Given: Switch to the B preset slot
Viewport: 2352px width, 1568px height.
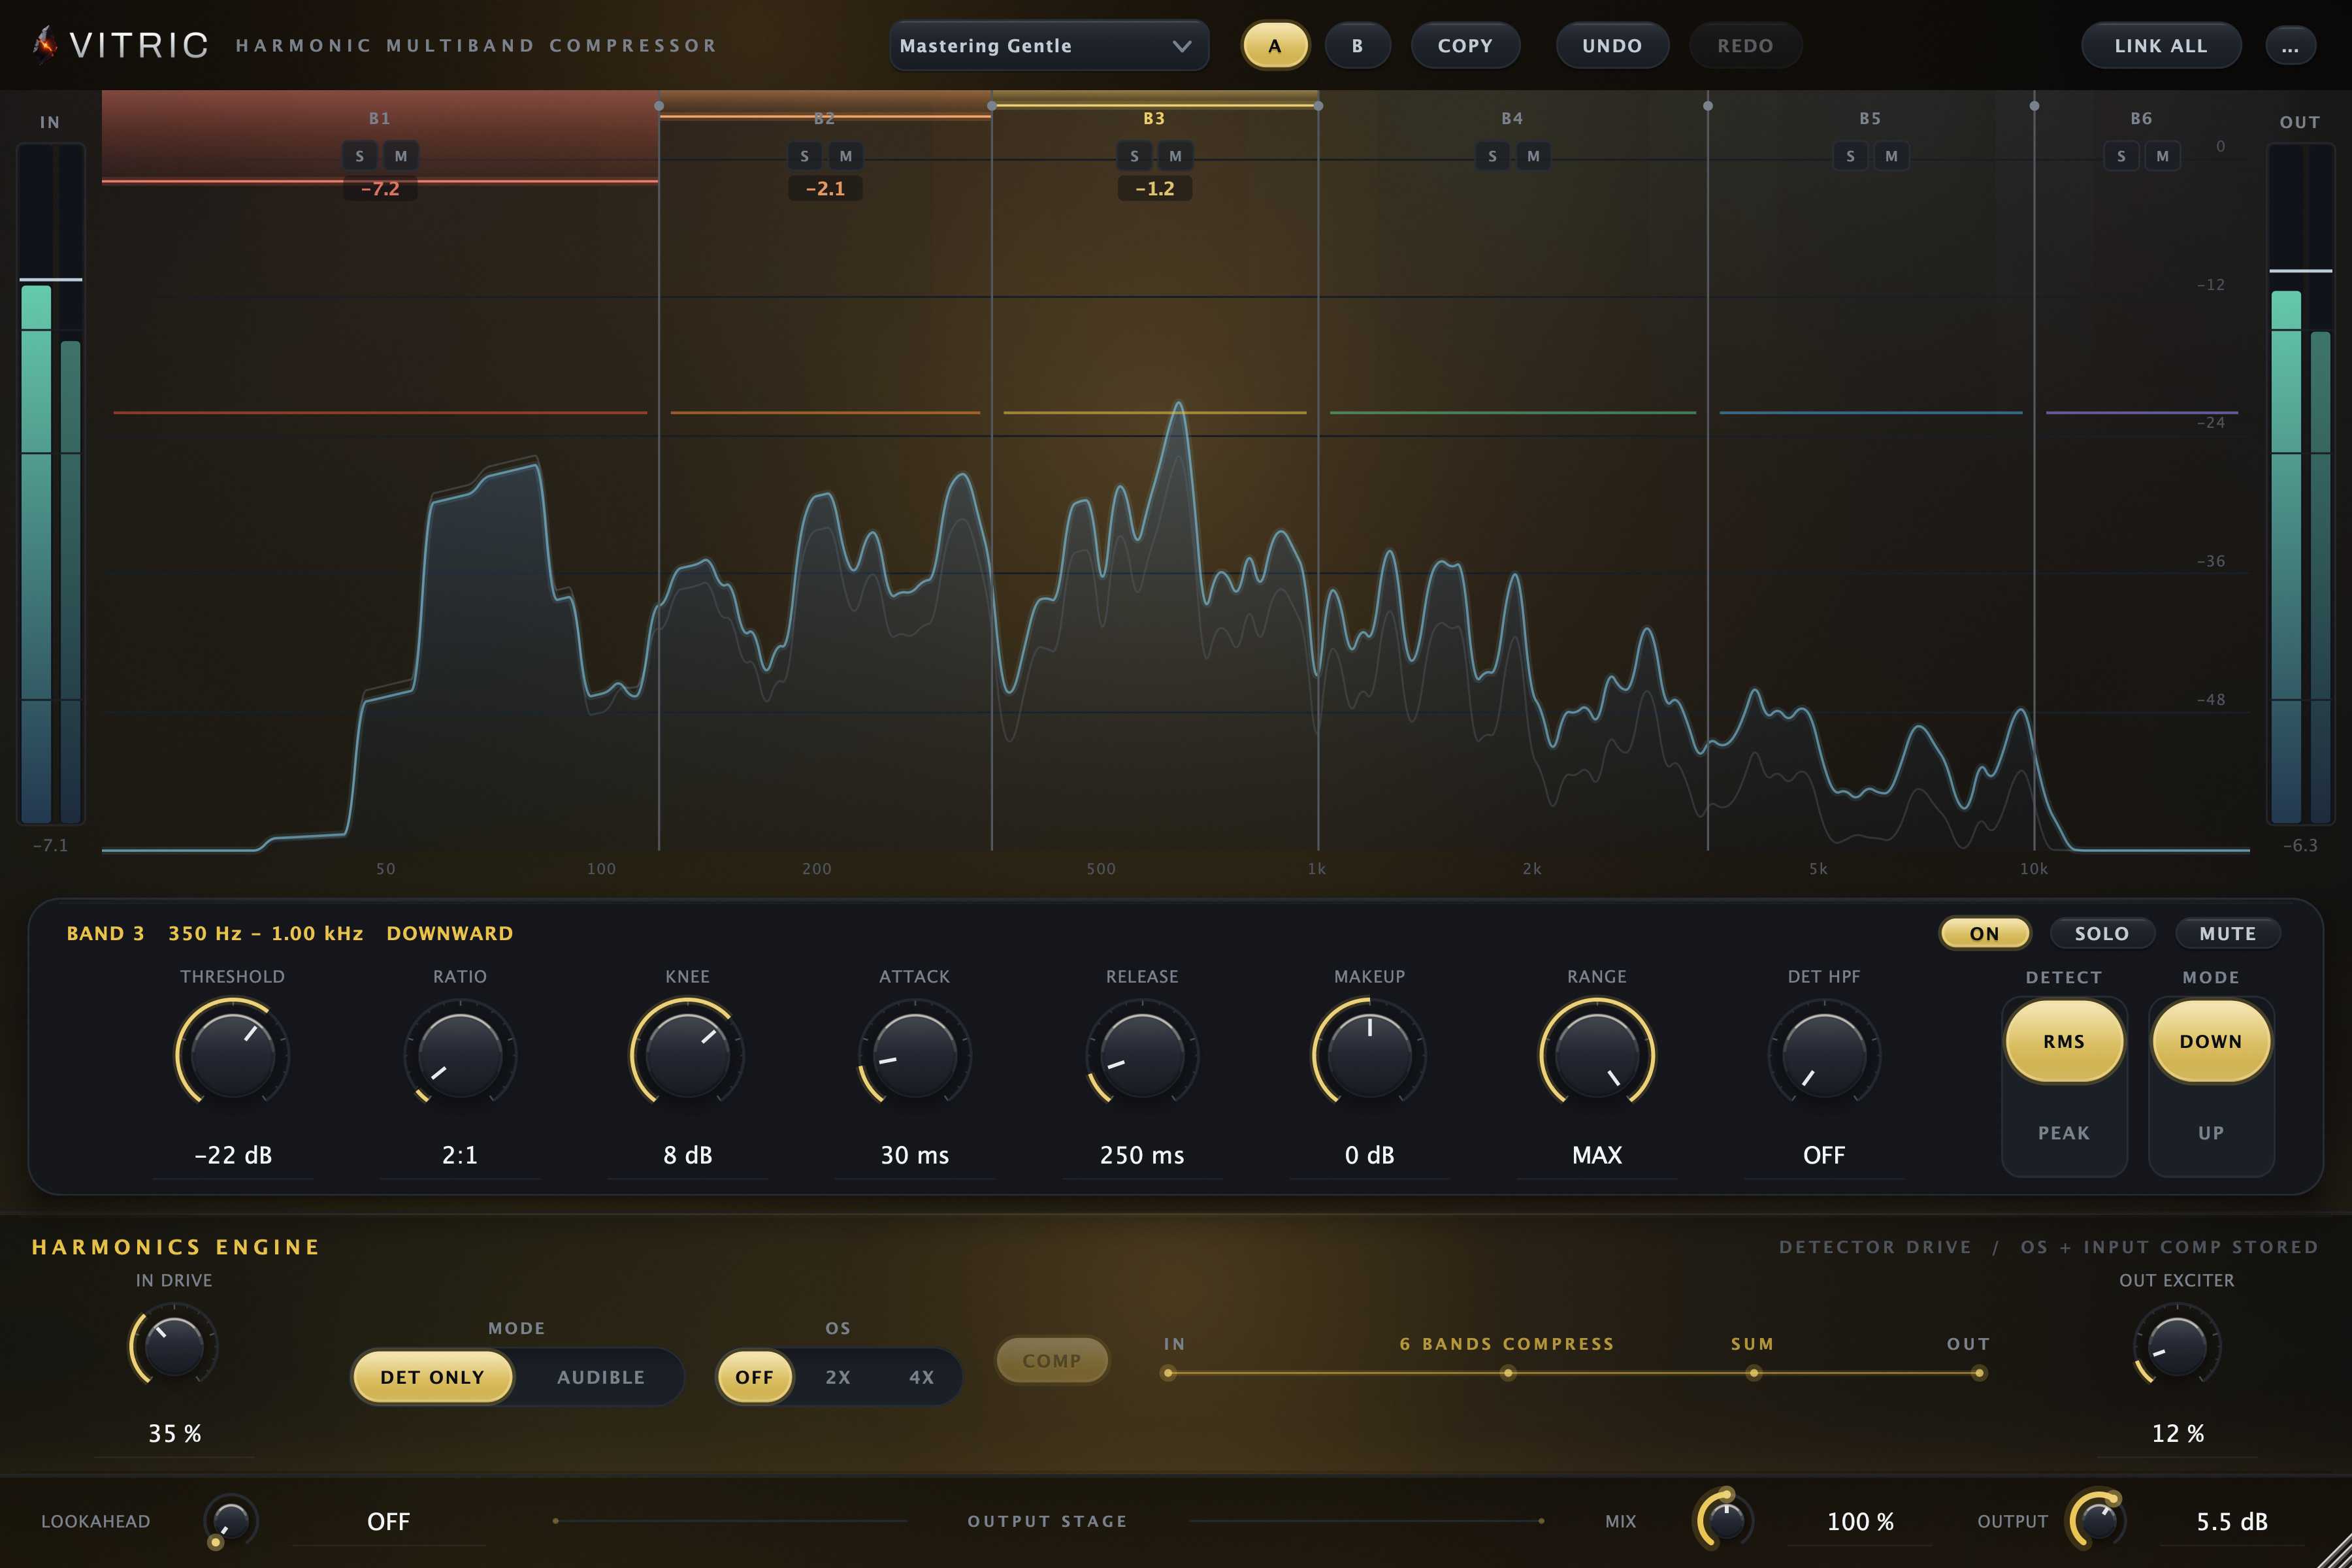Looking at the screenshot, I should click(x=1357, y=46).
